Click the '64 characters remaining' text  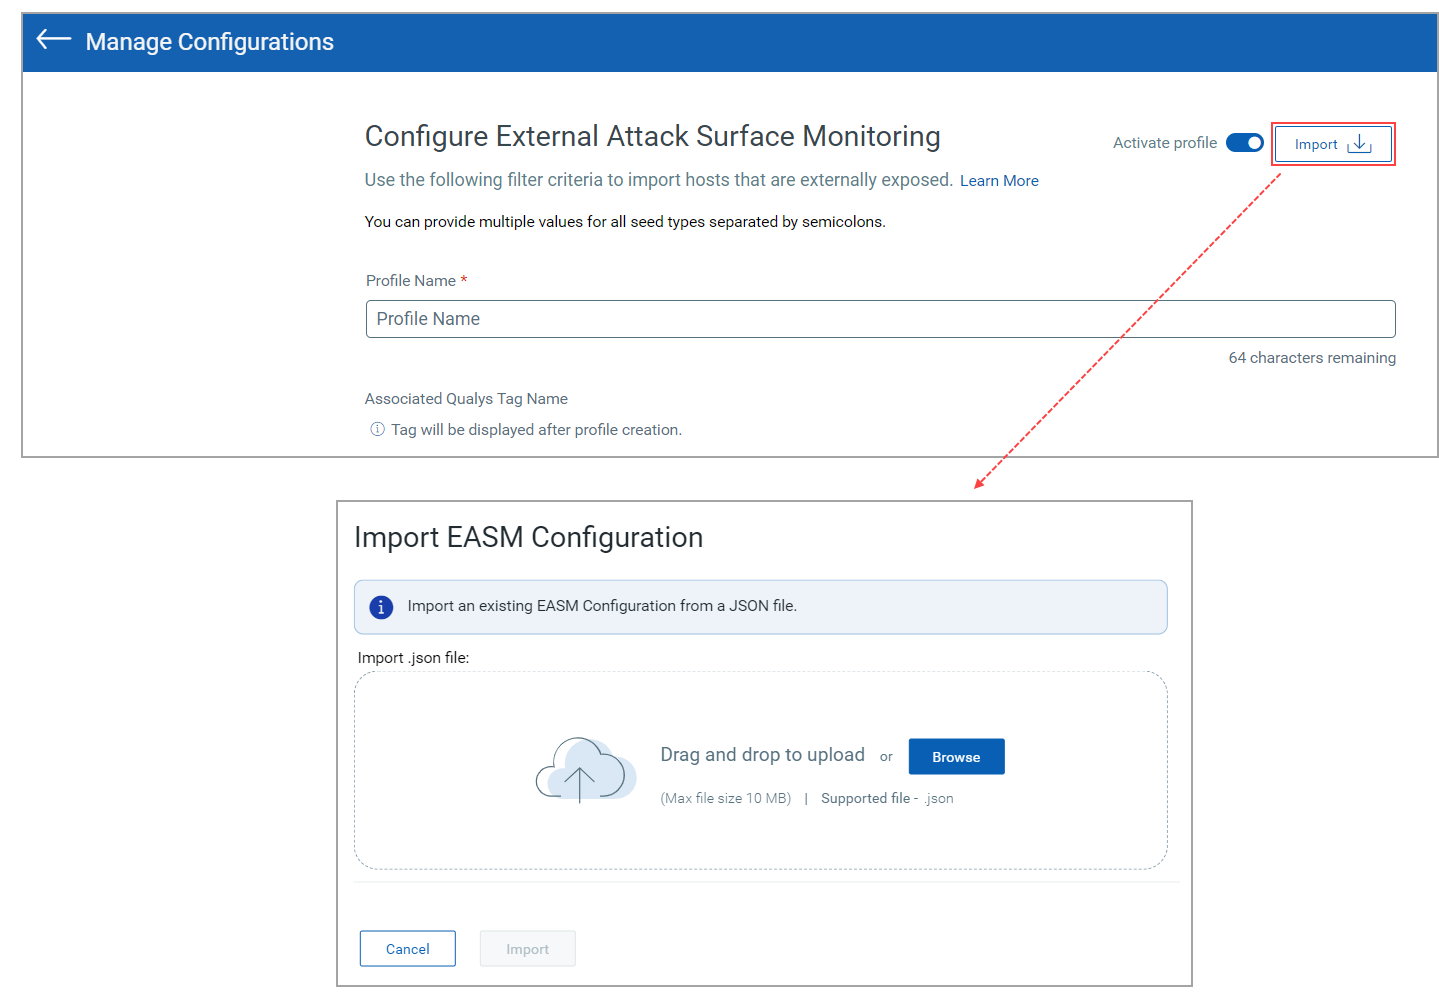tap(1312, 358)
